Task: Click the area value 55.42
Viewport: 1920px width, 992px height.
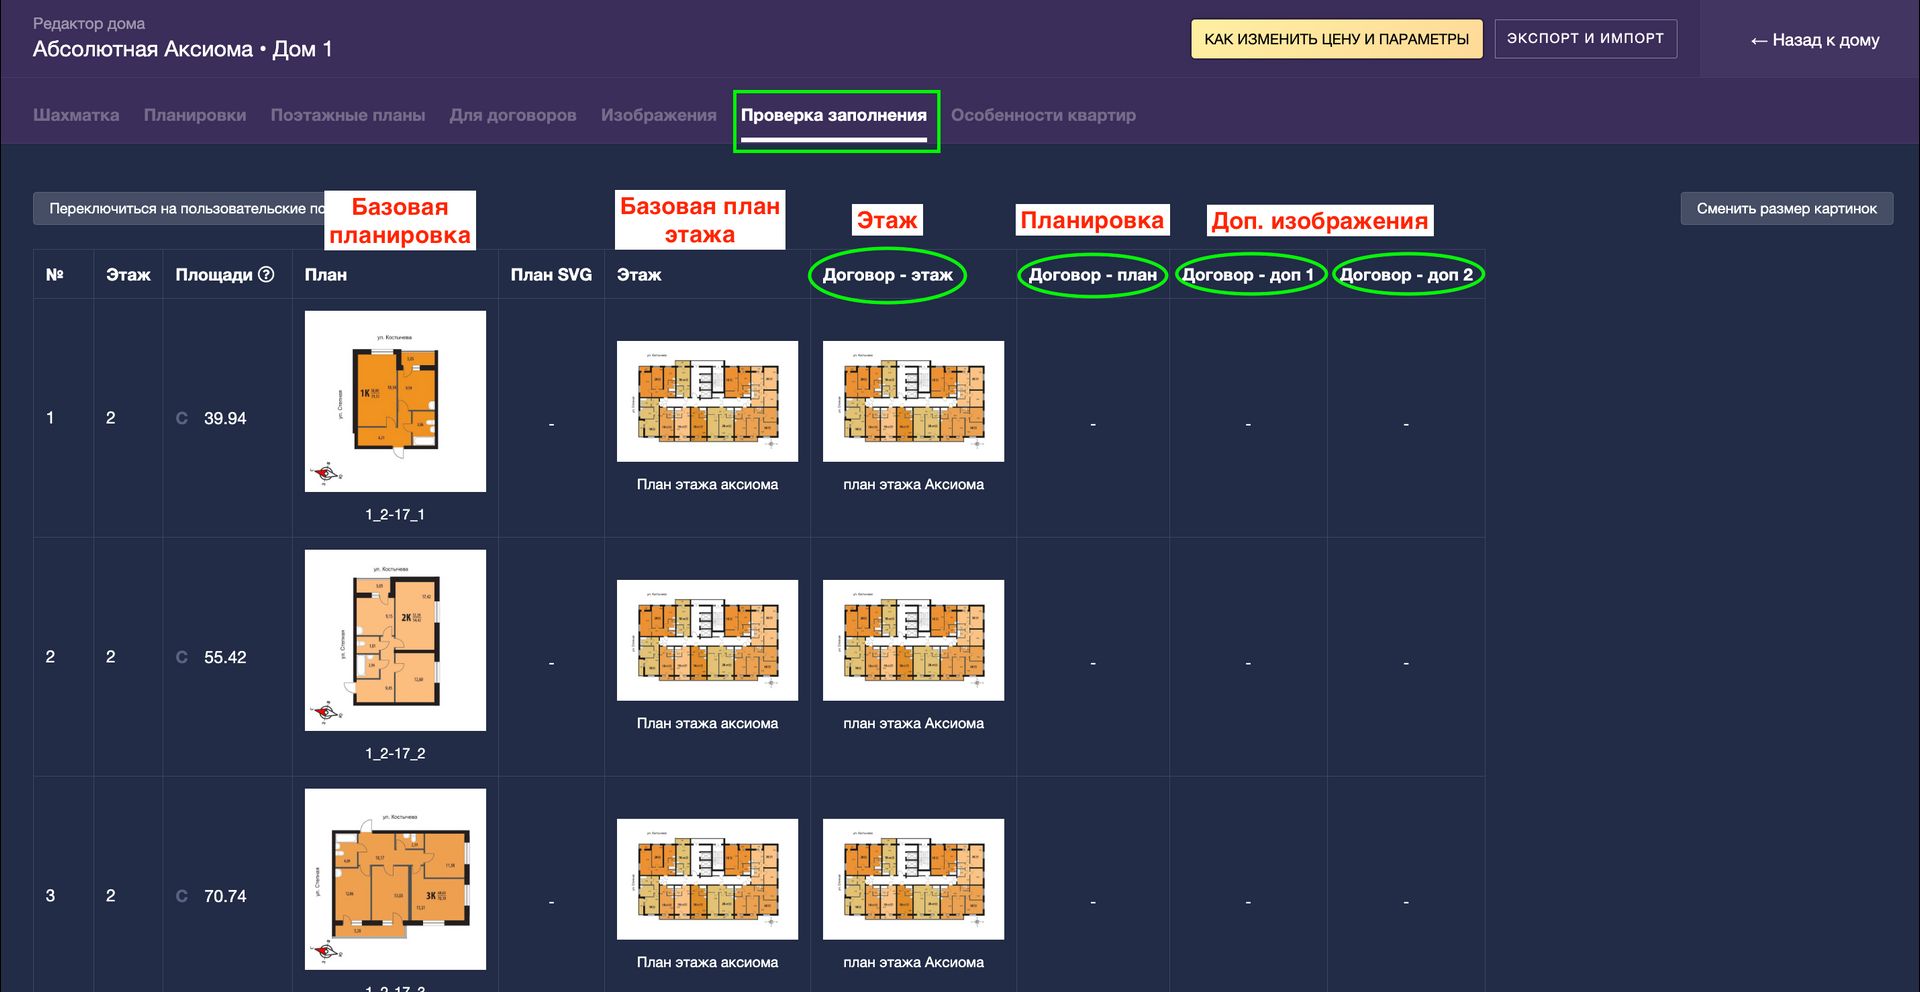Action: click(225, 657)
